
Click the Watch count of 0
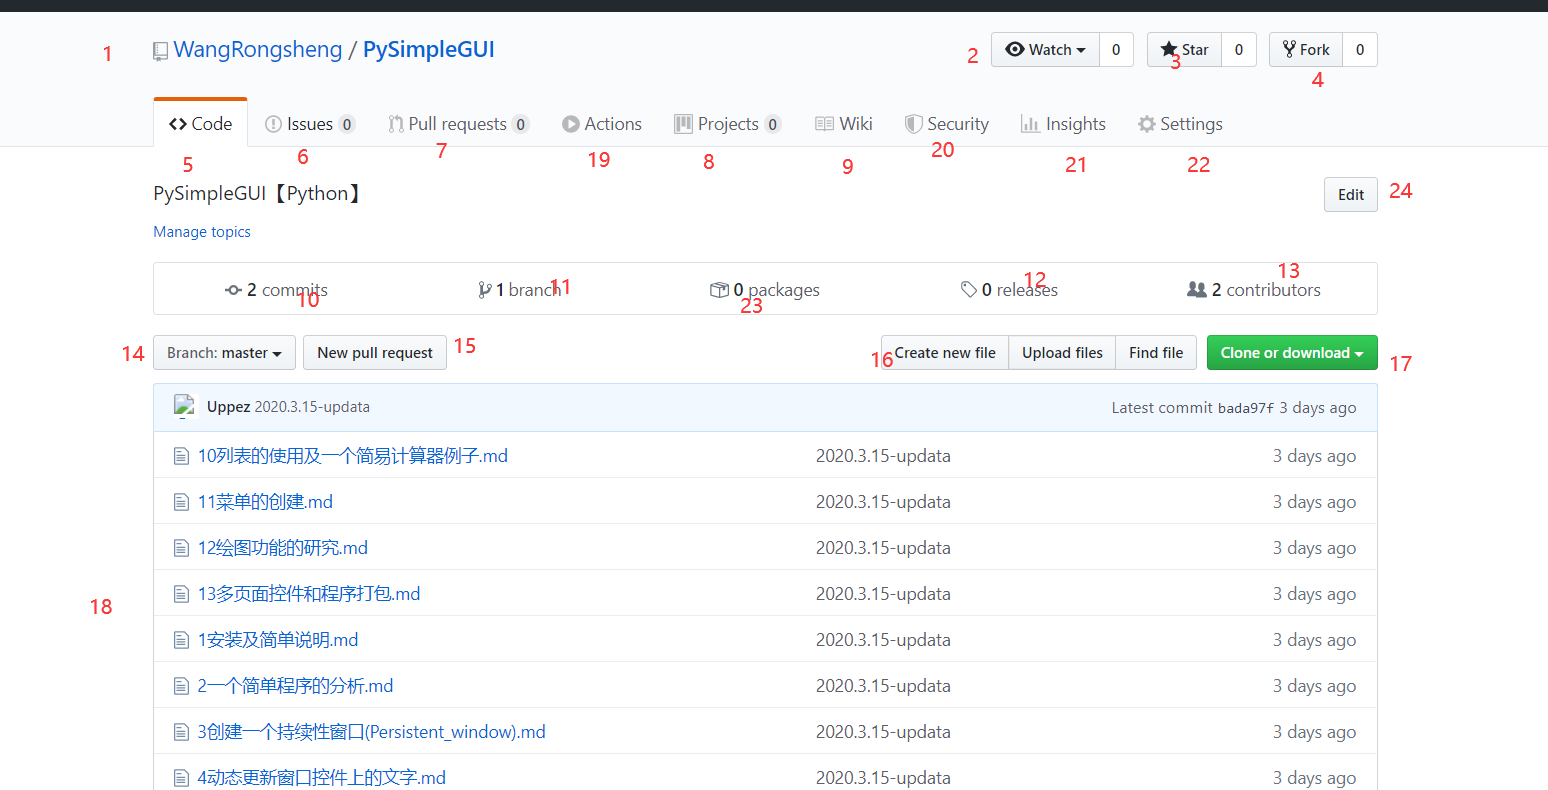pos(1116,50)
